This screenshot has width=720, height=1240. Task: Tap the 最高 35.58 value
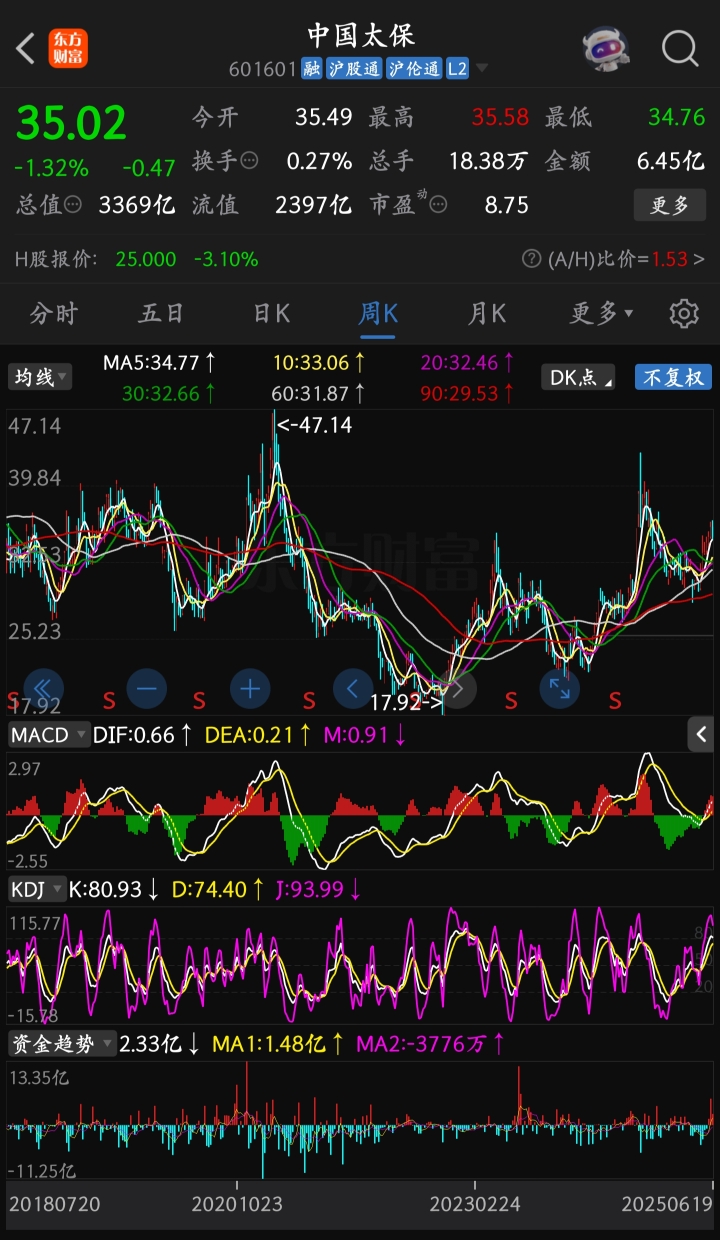tap(500, 117)
